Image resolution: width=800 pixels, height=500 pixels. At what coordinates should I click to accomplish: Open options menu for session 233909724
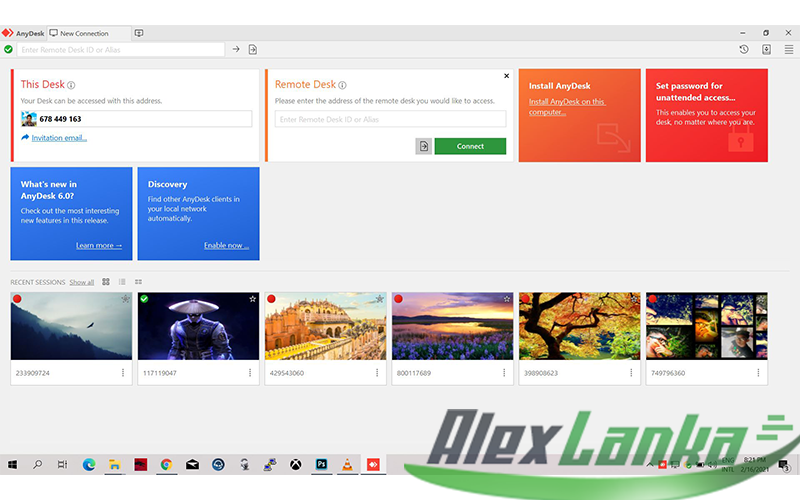click(123, 373)
